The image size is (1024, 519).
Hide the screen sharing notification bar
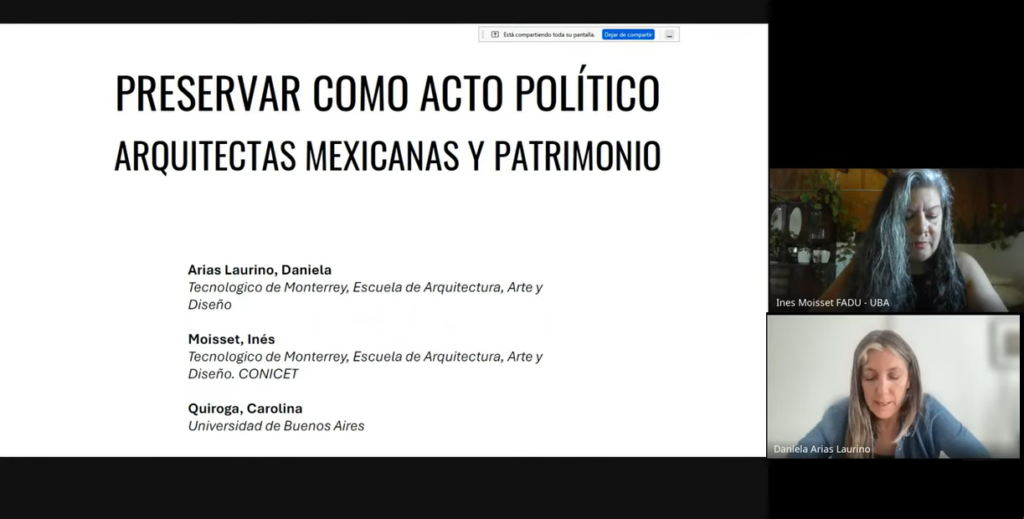click(x=670, y=34)
